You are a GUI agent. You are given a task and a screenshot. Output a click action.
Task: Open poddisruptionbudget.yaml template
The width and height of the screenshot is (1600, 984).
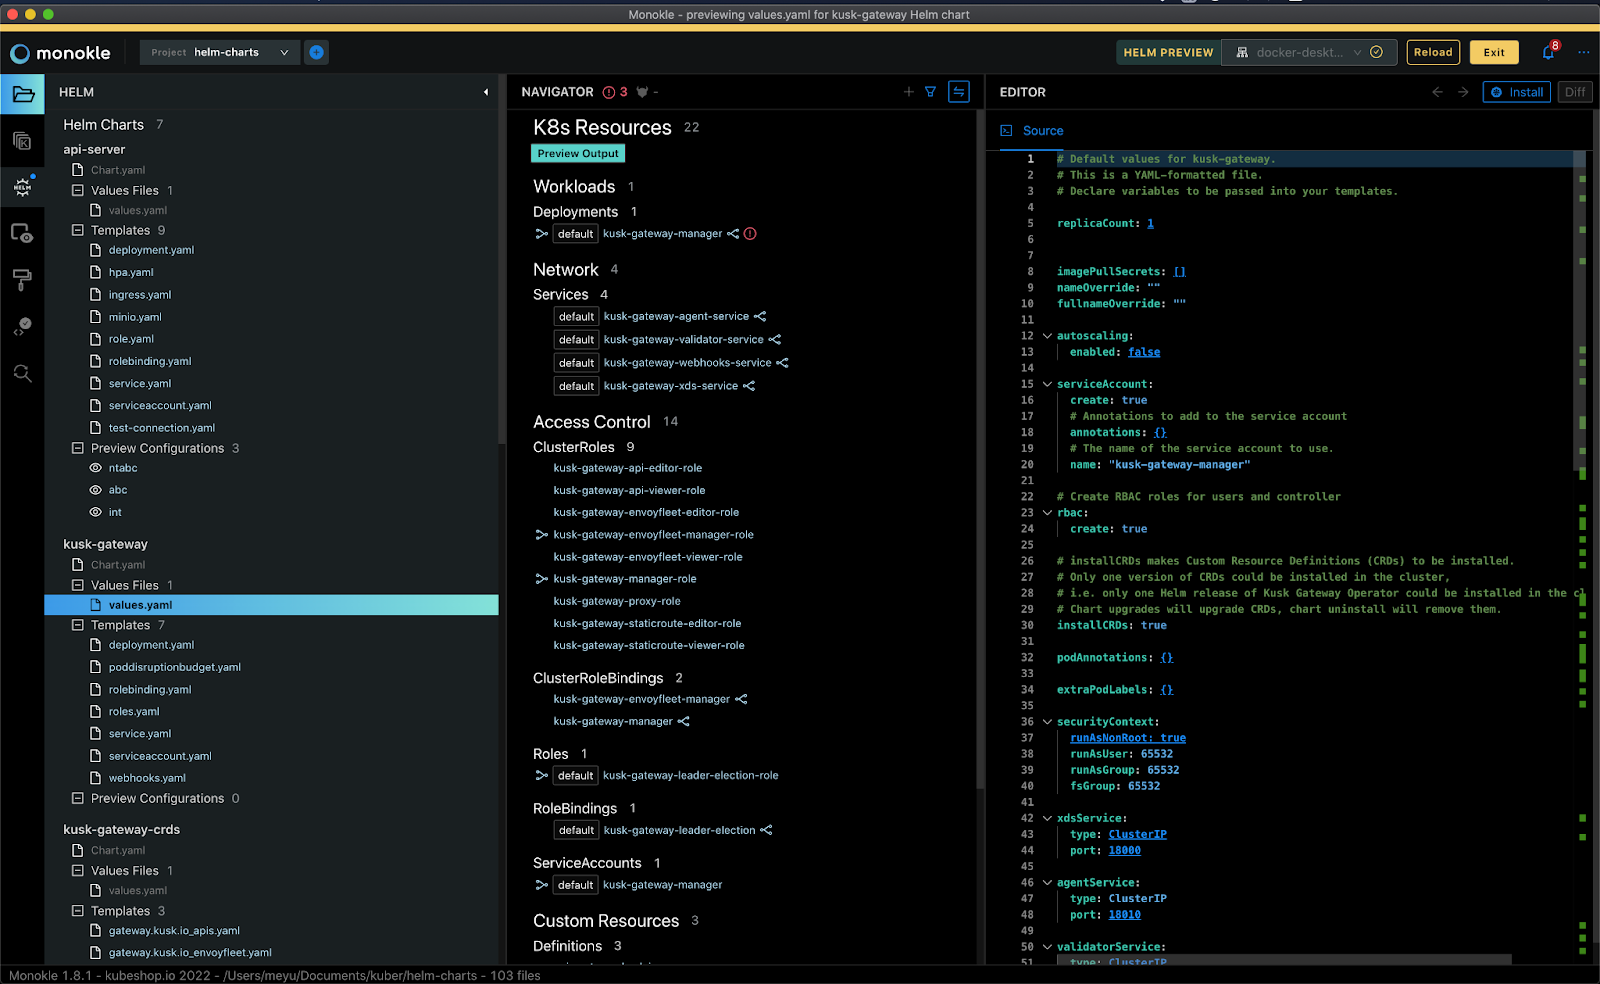175,667
